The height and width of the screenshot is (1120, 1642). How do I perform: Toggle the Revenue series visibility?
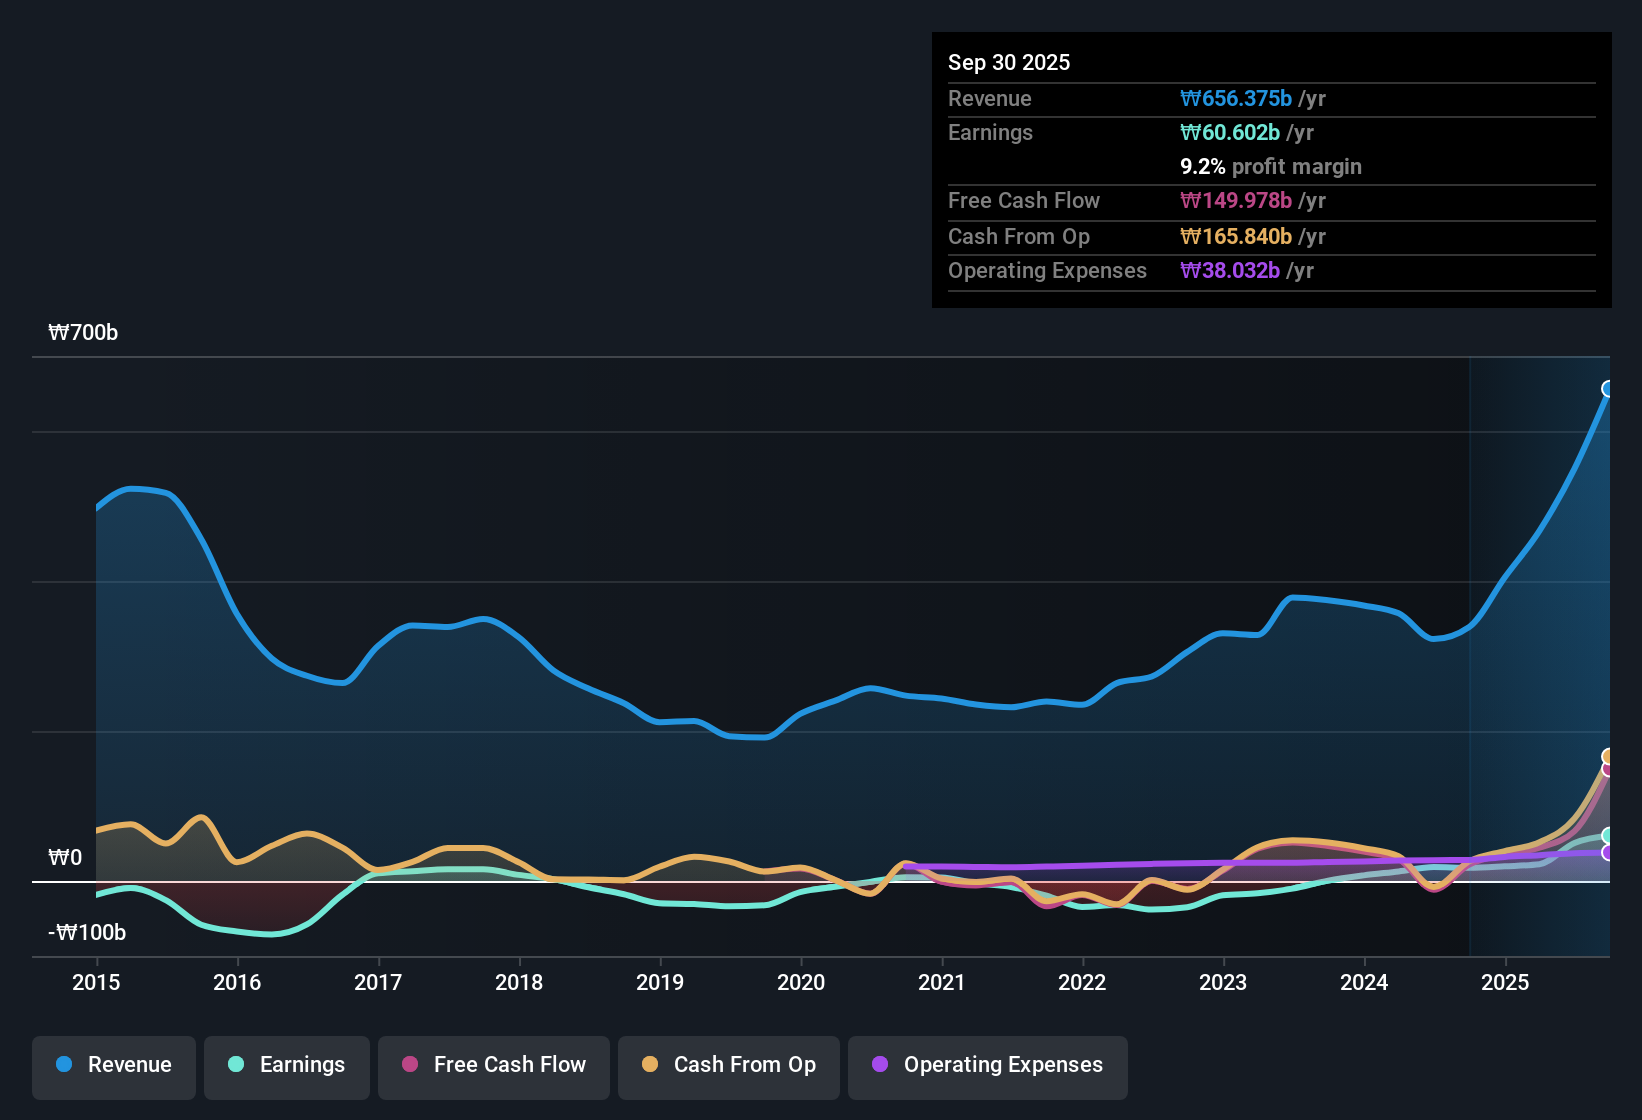point(113,1066)
